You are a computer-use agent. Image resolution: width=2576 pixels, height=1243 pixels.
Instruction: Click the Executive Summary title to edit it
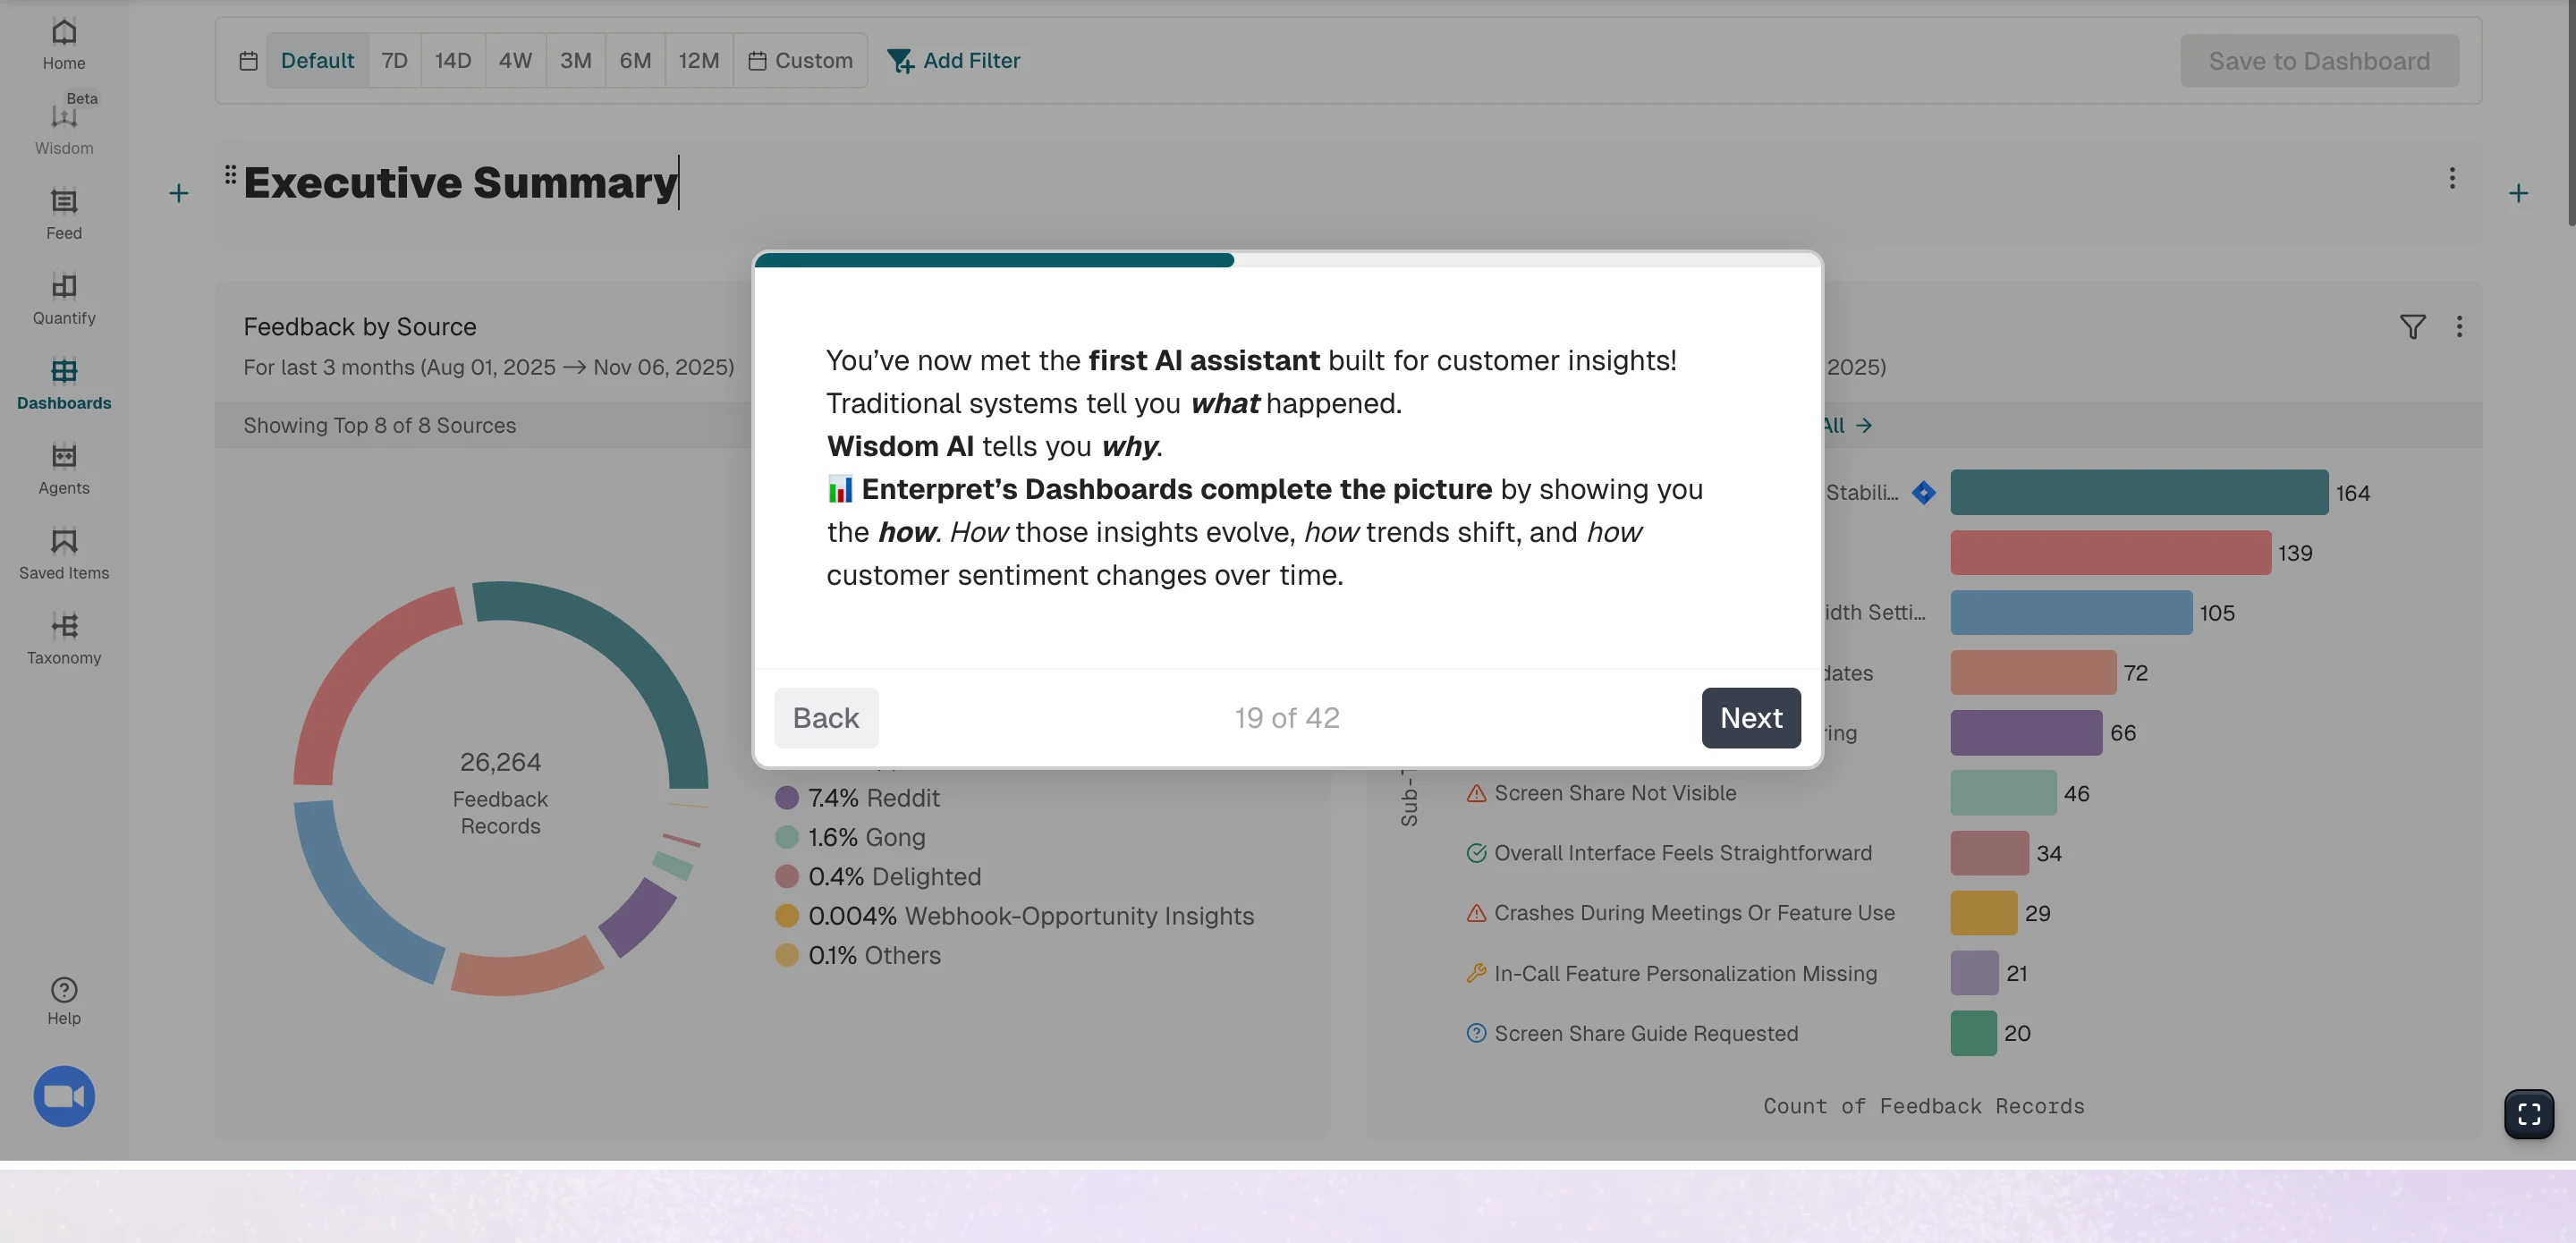click(x=459, y=182)
